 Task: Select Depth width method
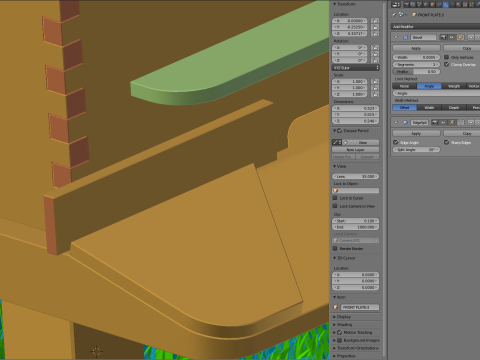click(454, 107)
